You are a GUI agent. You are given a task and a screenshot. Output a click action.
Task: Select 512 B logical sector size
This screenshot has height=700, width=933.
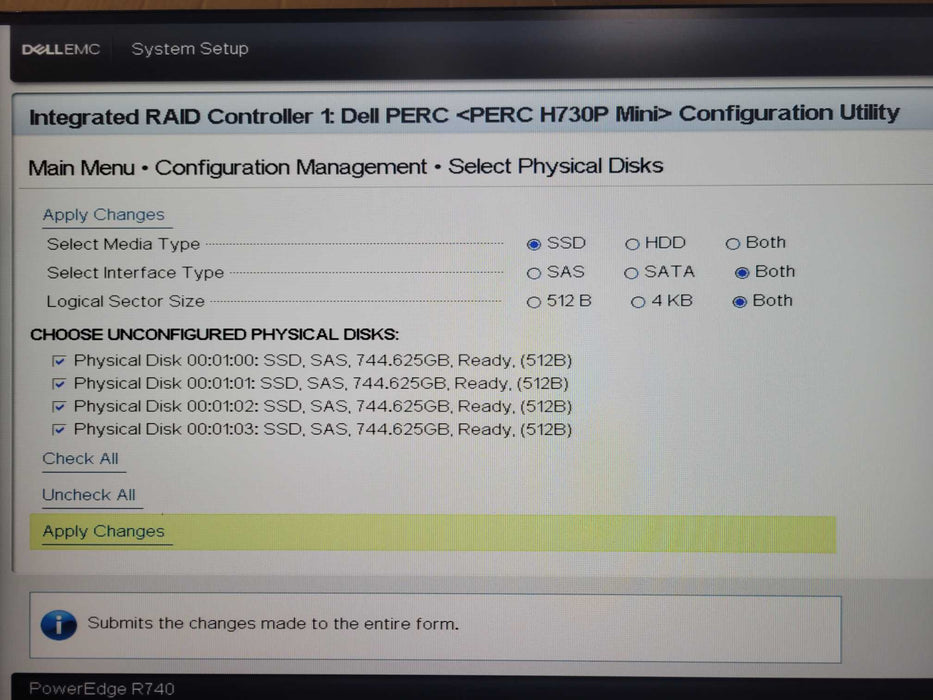534,302
